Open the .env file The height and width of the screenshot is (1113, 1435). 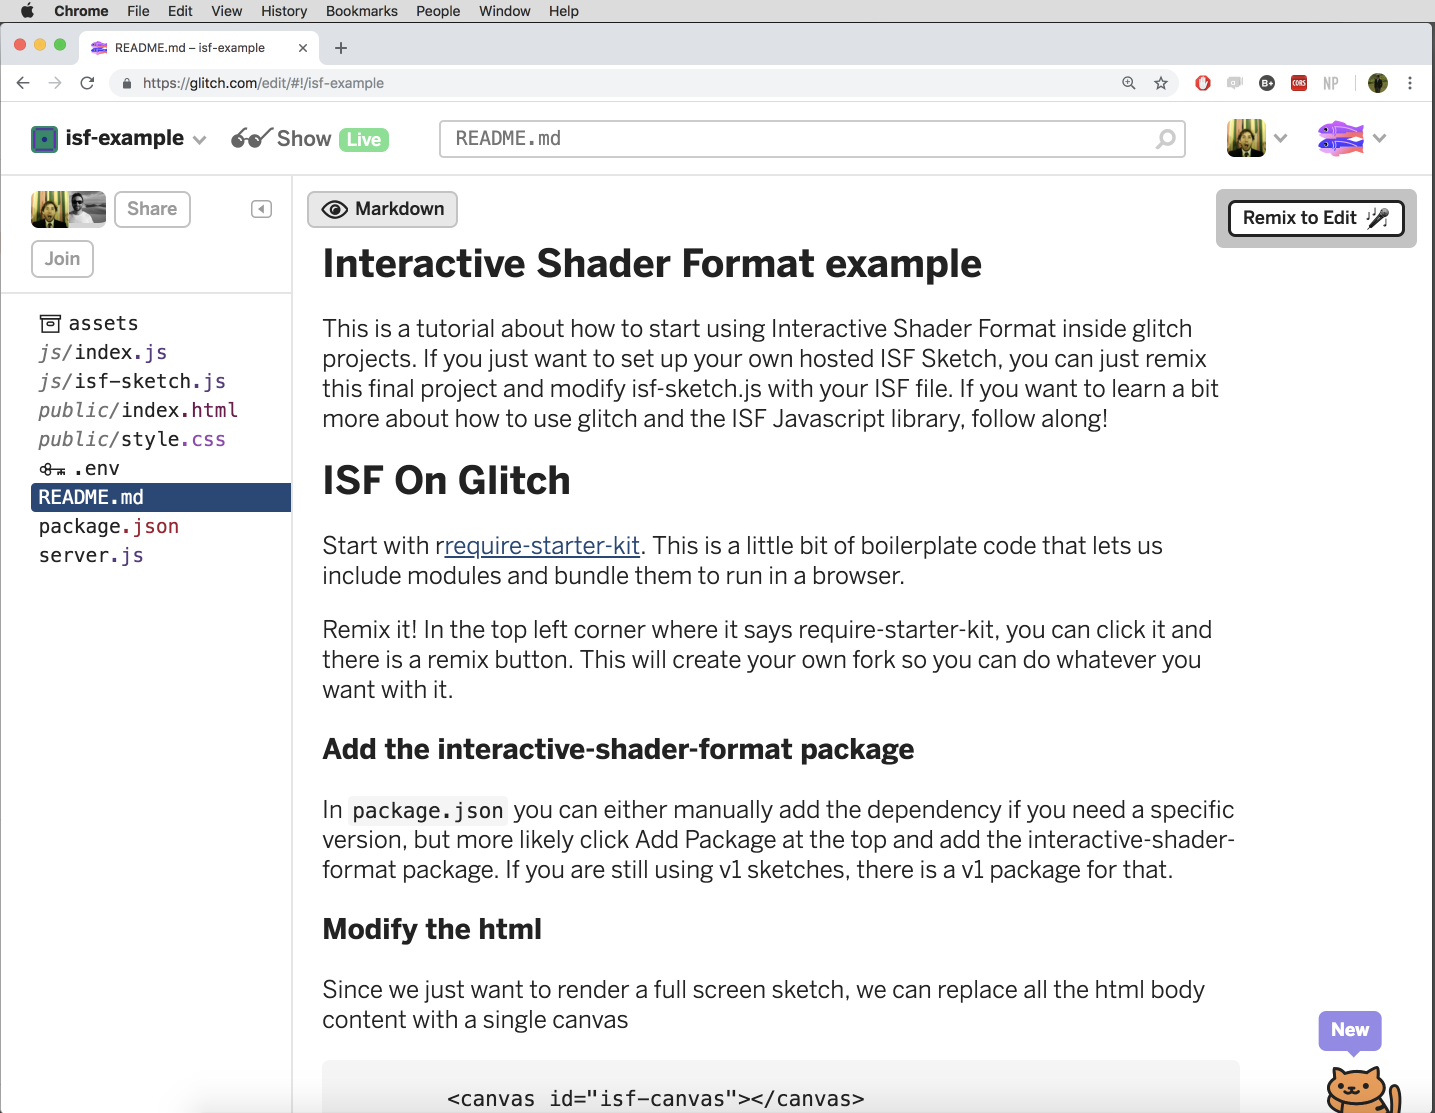79,468
